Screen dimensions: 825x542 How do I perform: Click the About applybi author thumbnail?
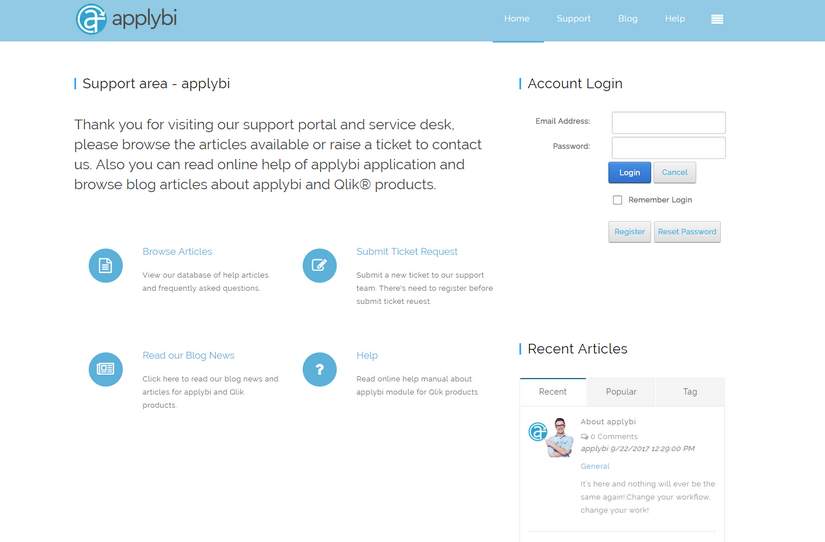click(x=551, y=437)
